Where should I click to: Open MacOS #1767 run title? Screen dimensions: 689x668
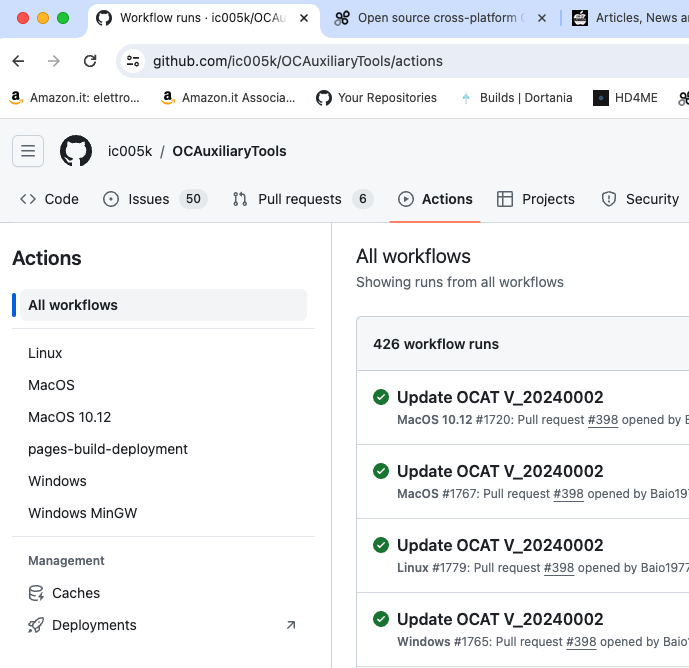[500, 471]
